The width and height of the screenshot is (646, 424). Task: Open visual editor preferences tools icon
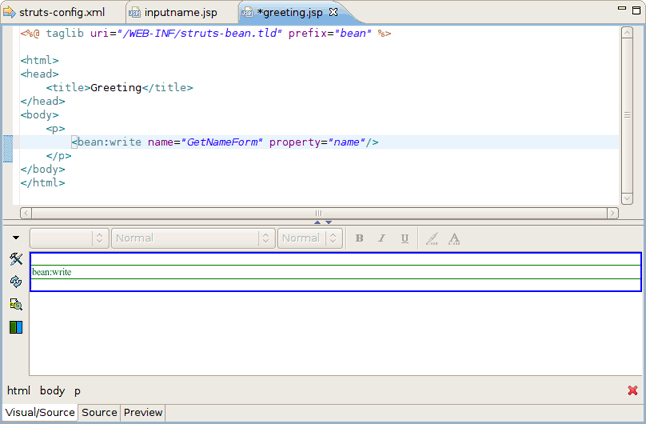point(16,259)
